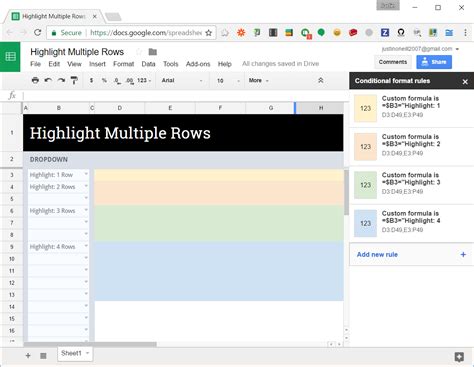Open the Highlight: 1 yellow rule

pyautogui.click(x=412, y=108)
